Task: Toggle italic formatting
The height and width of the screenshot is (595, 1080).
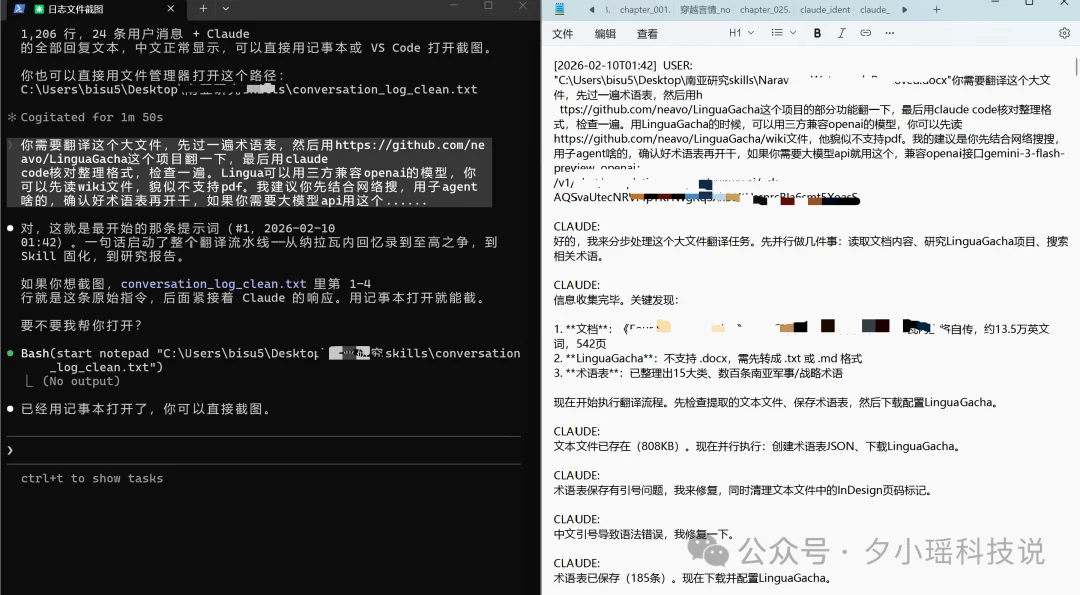Action: pos(841,33)
